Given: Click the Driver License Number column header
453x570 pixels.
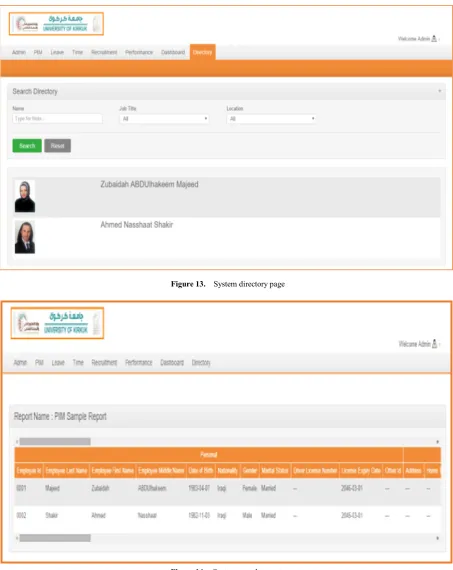Looking at the screenshot, I should click(315, 470).
